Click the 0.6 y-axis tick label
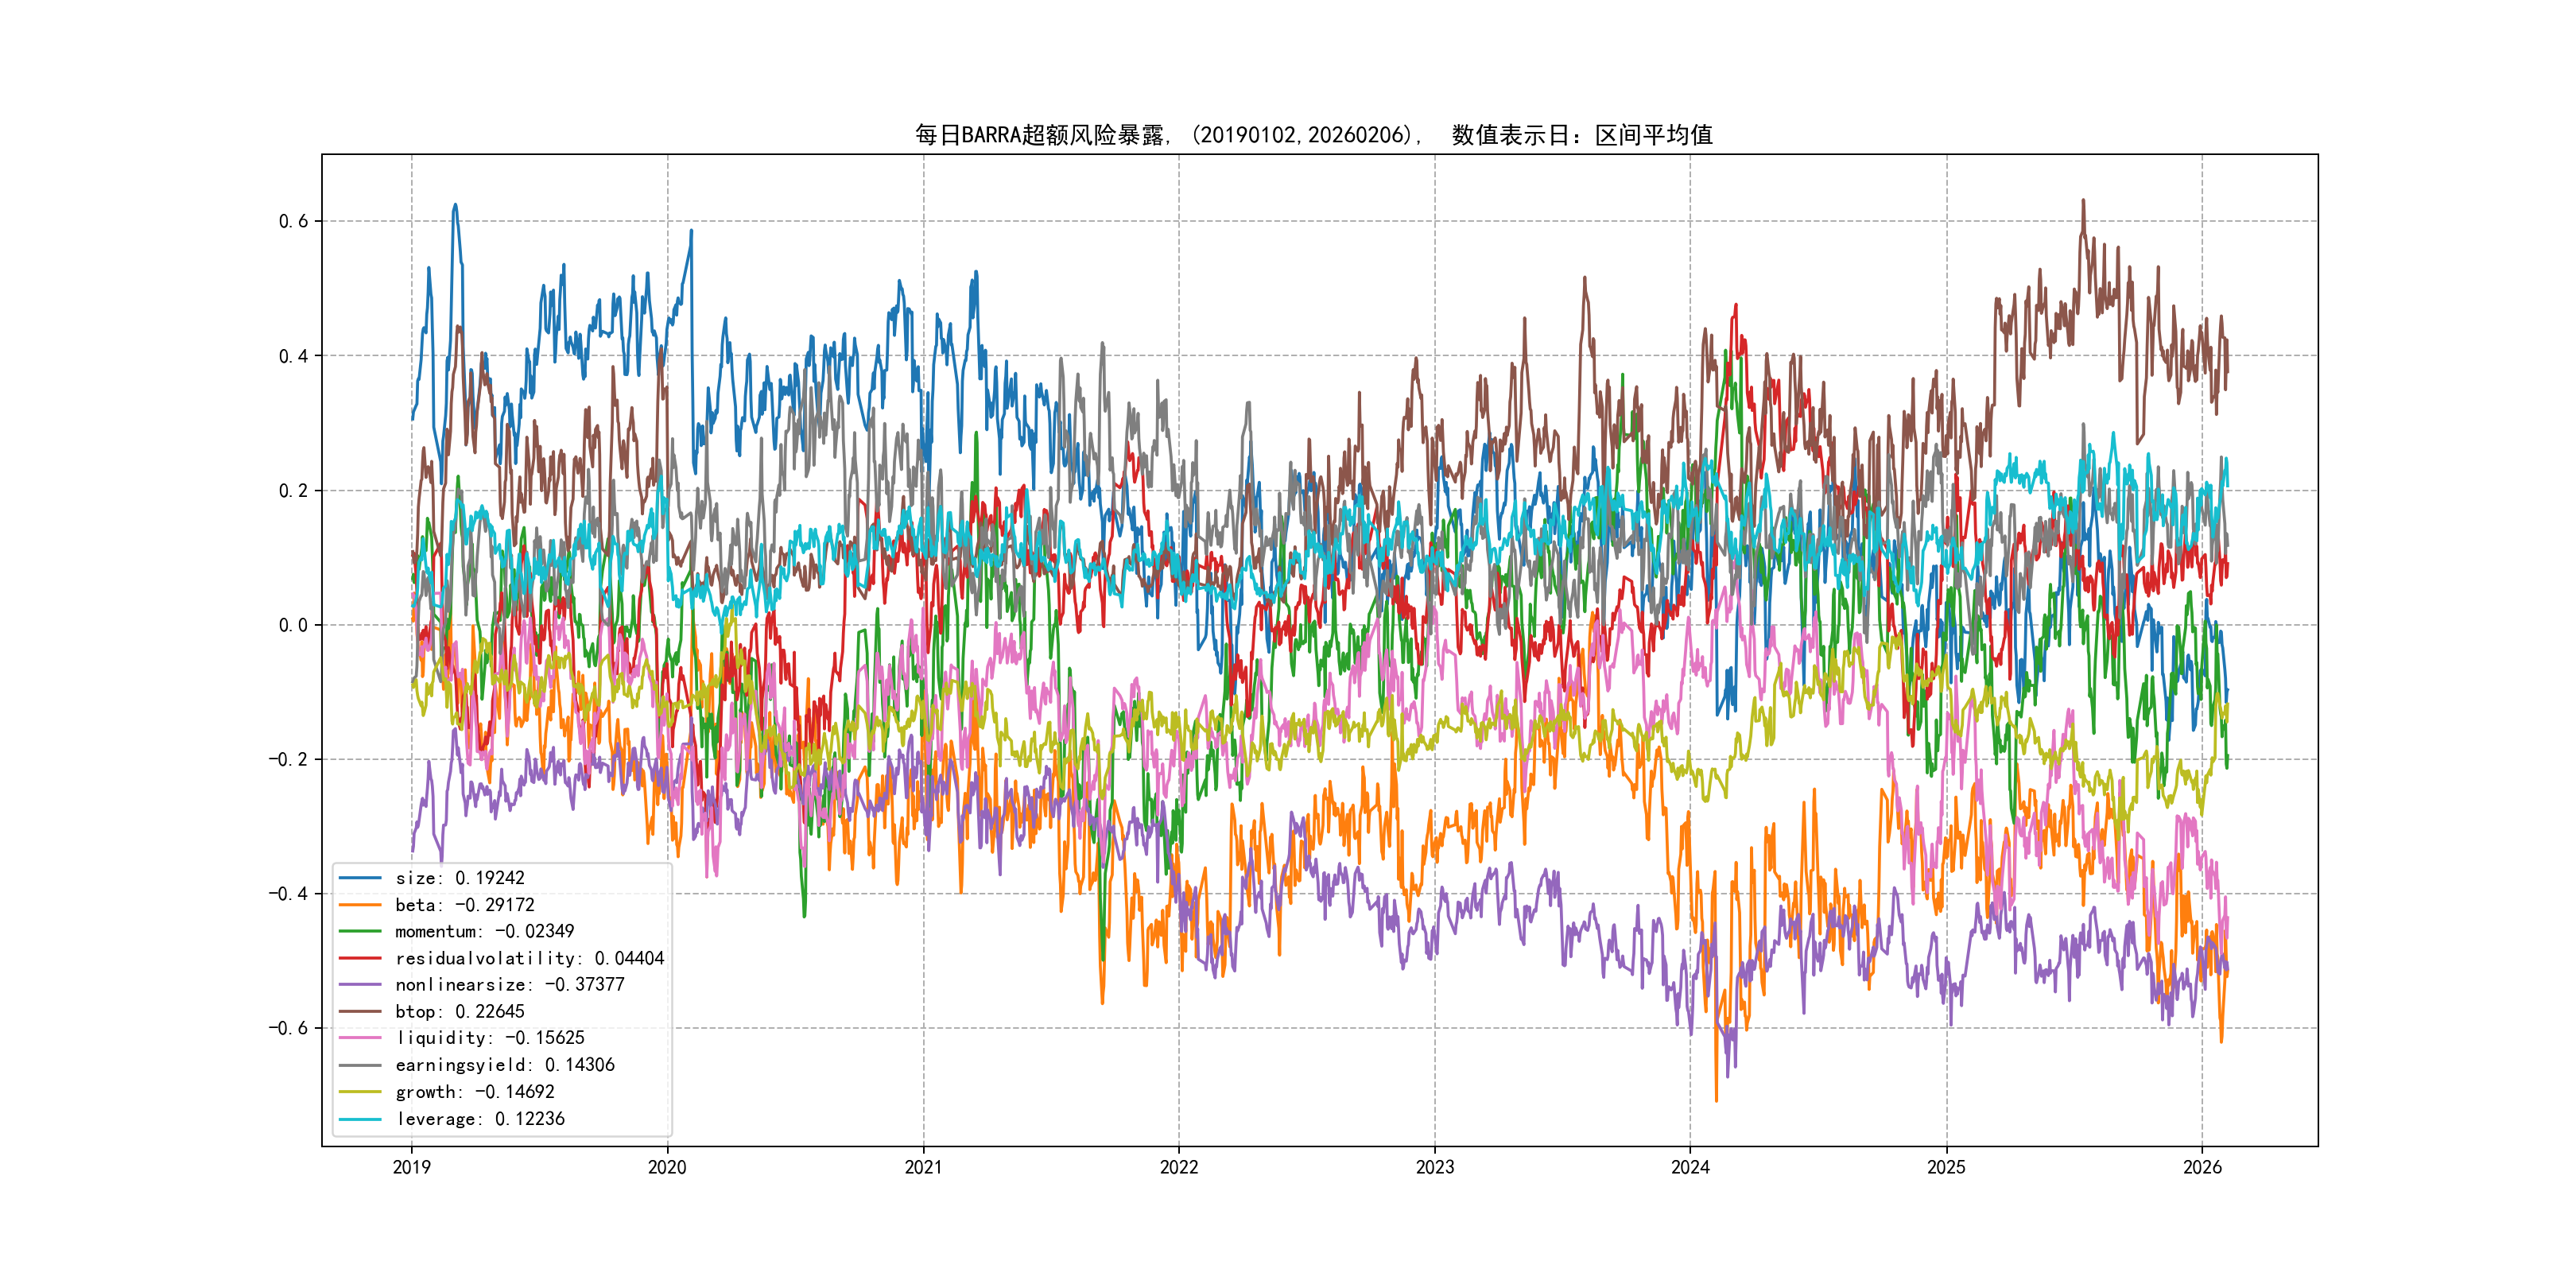 293,221
